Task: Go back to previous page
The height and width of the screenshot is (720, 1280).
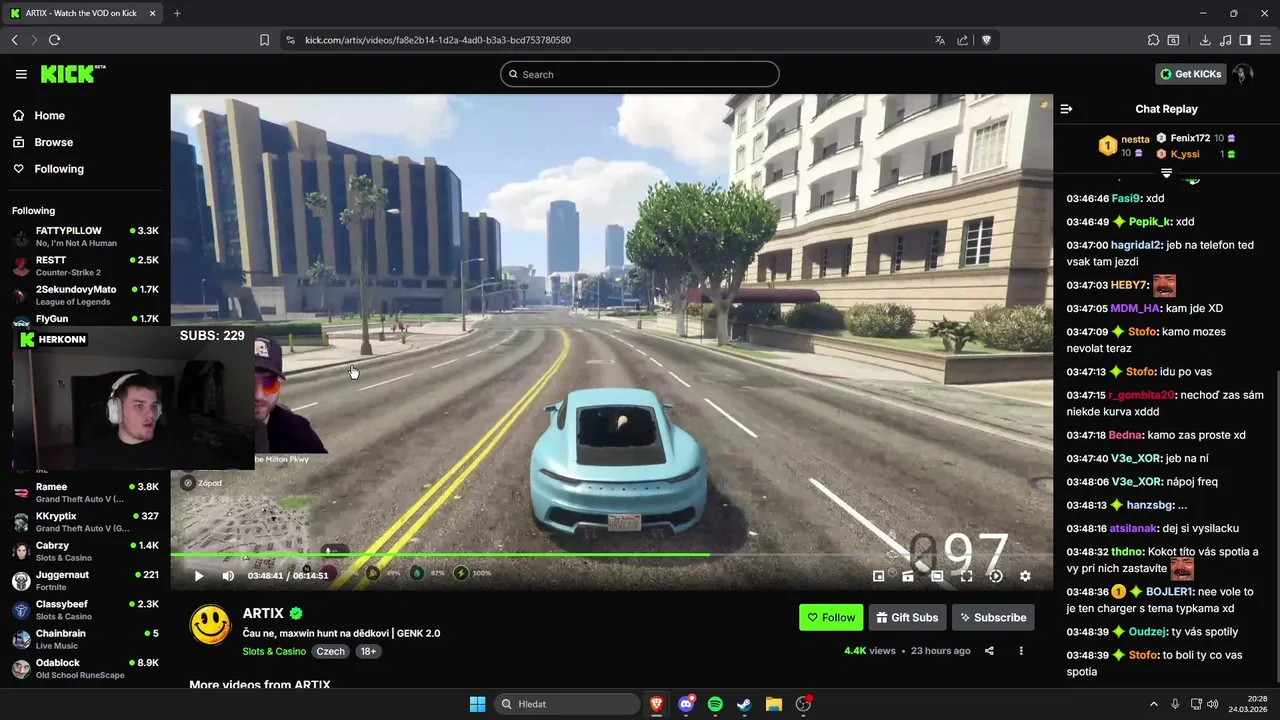Action: click(14, 40)
